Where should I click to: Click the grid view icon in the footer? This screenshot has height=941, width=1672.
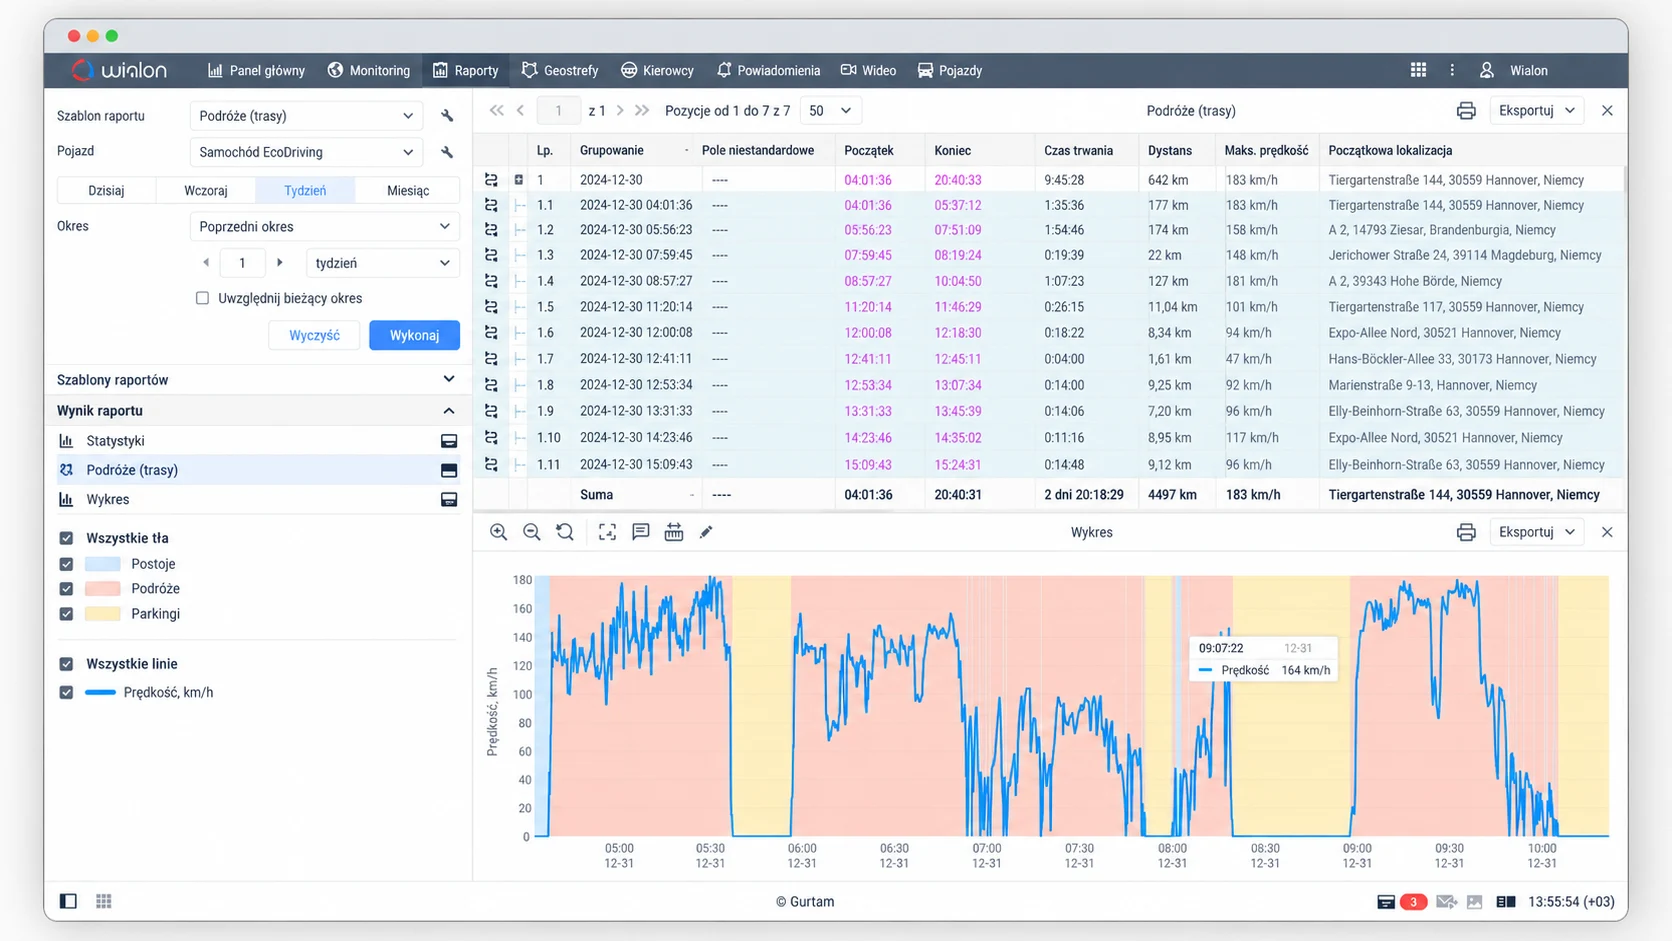coord(104,901)
